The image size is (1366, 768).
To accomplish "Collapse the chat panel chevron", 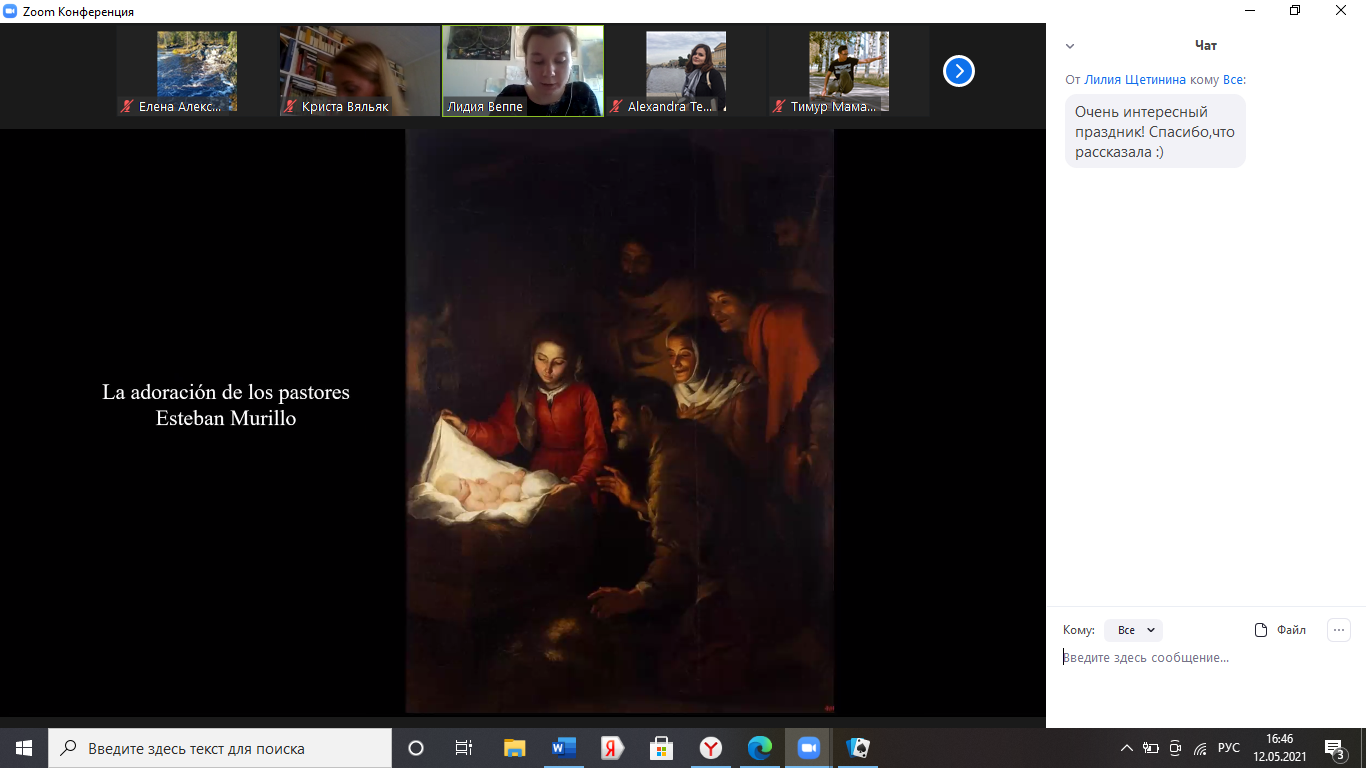I will 1070,46.
